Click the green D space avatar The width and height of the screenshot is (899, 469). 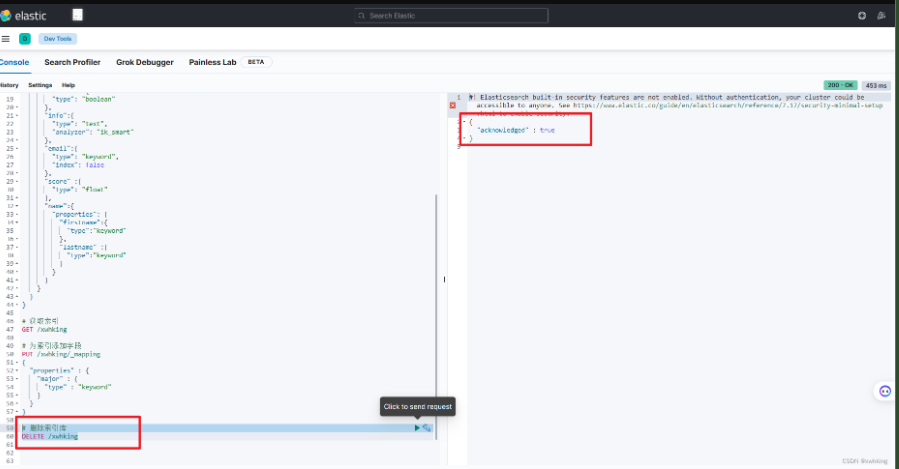(25, 38)
